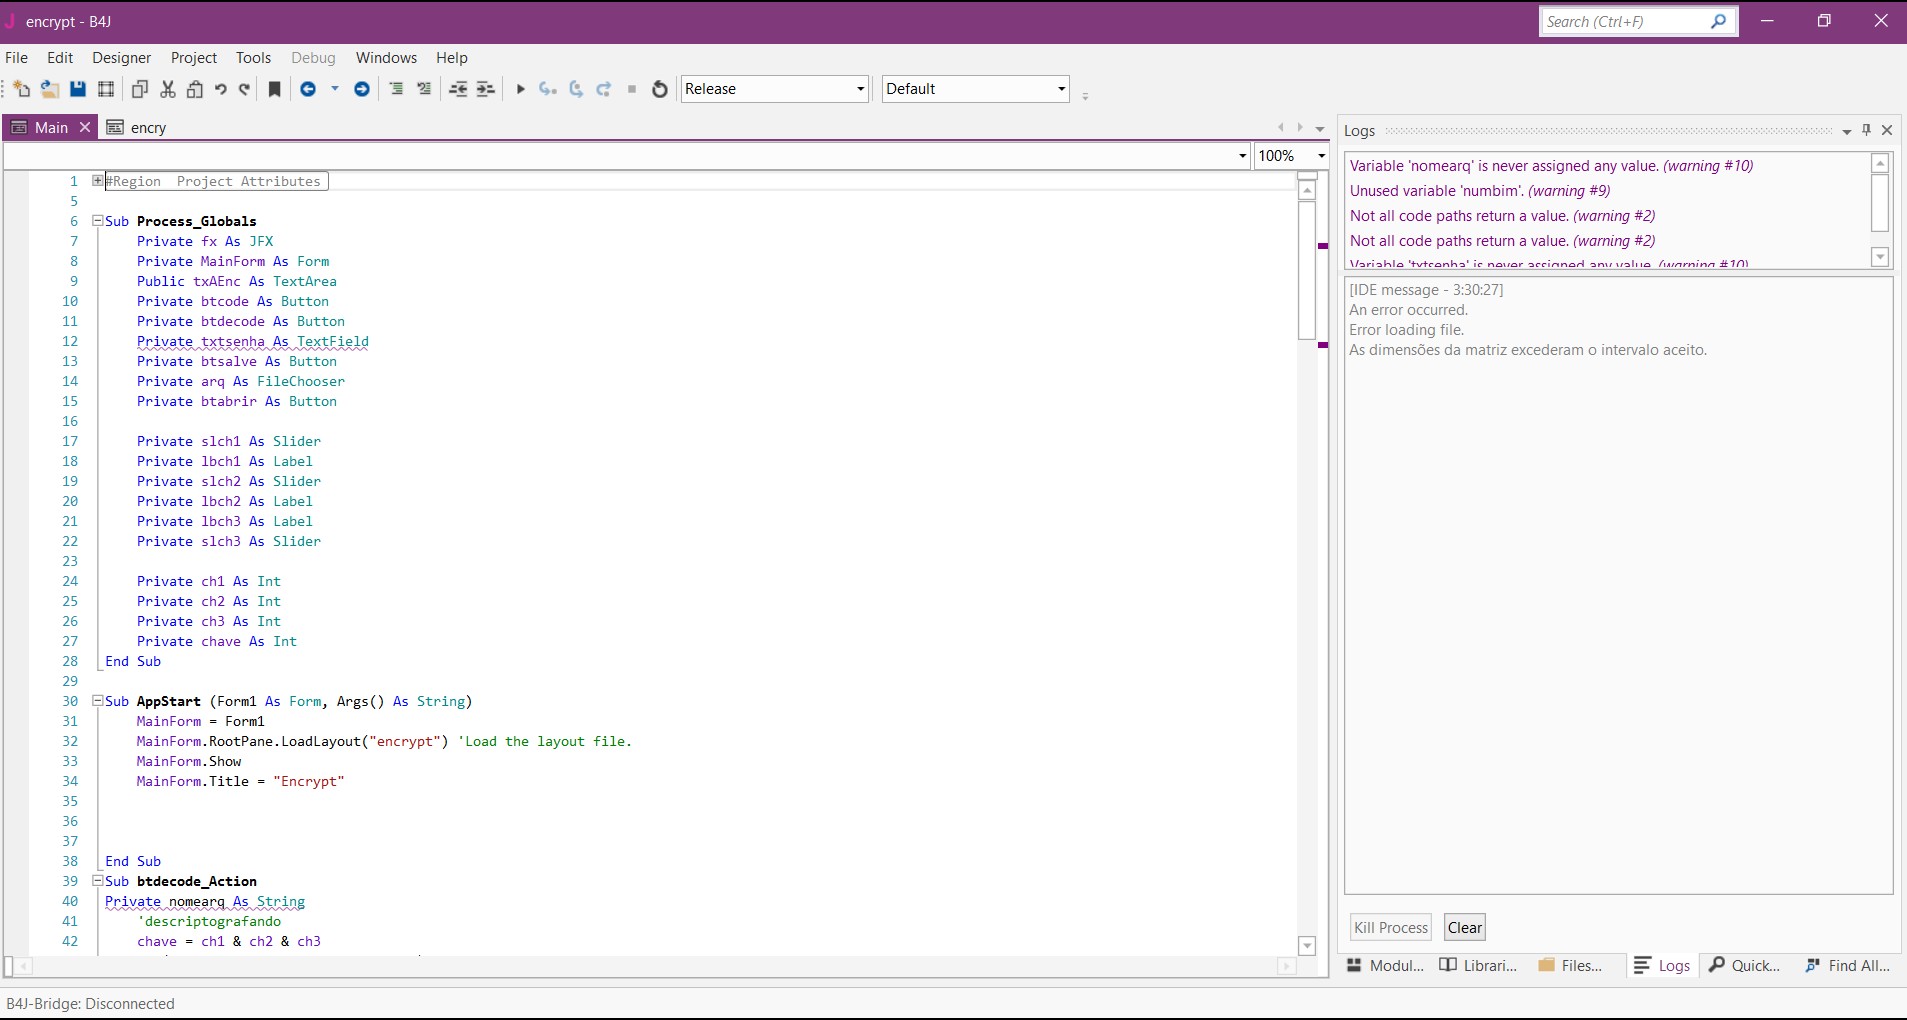Click the Cut scissors icon
Image resolution: width=1907 pixels, height=1020 pixels.
pyautogui.click(x=168, y=89)
